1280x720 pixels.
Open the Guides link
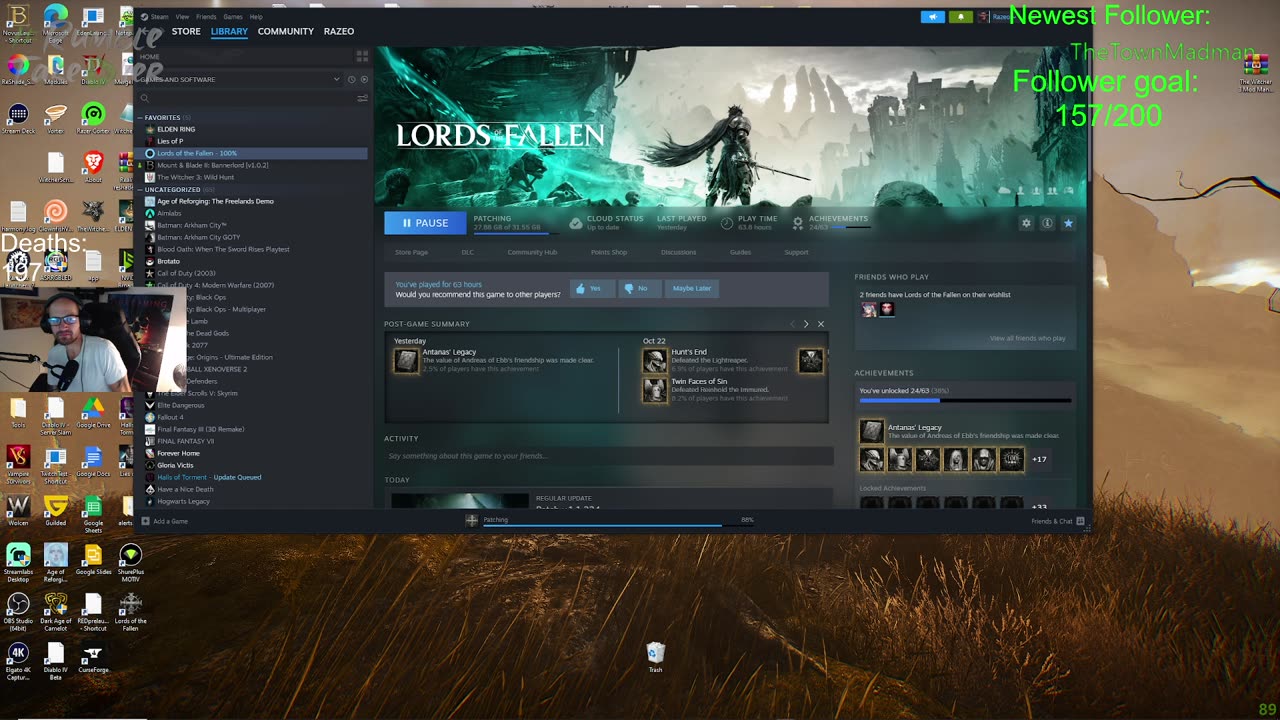pos(740,252)
